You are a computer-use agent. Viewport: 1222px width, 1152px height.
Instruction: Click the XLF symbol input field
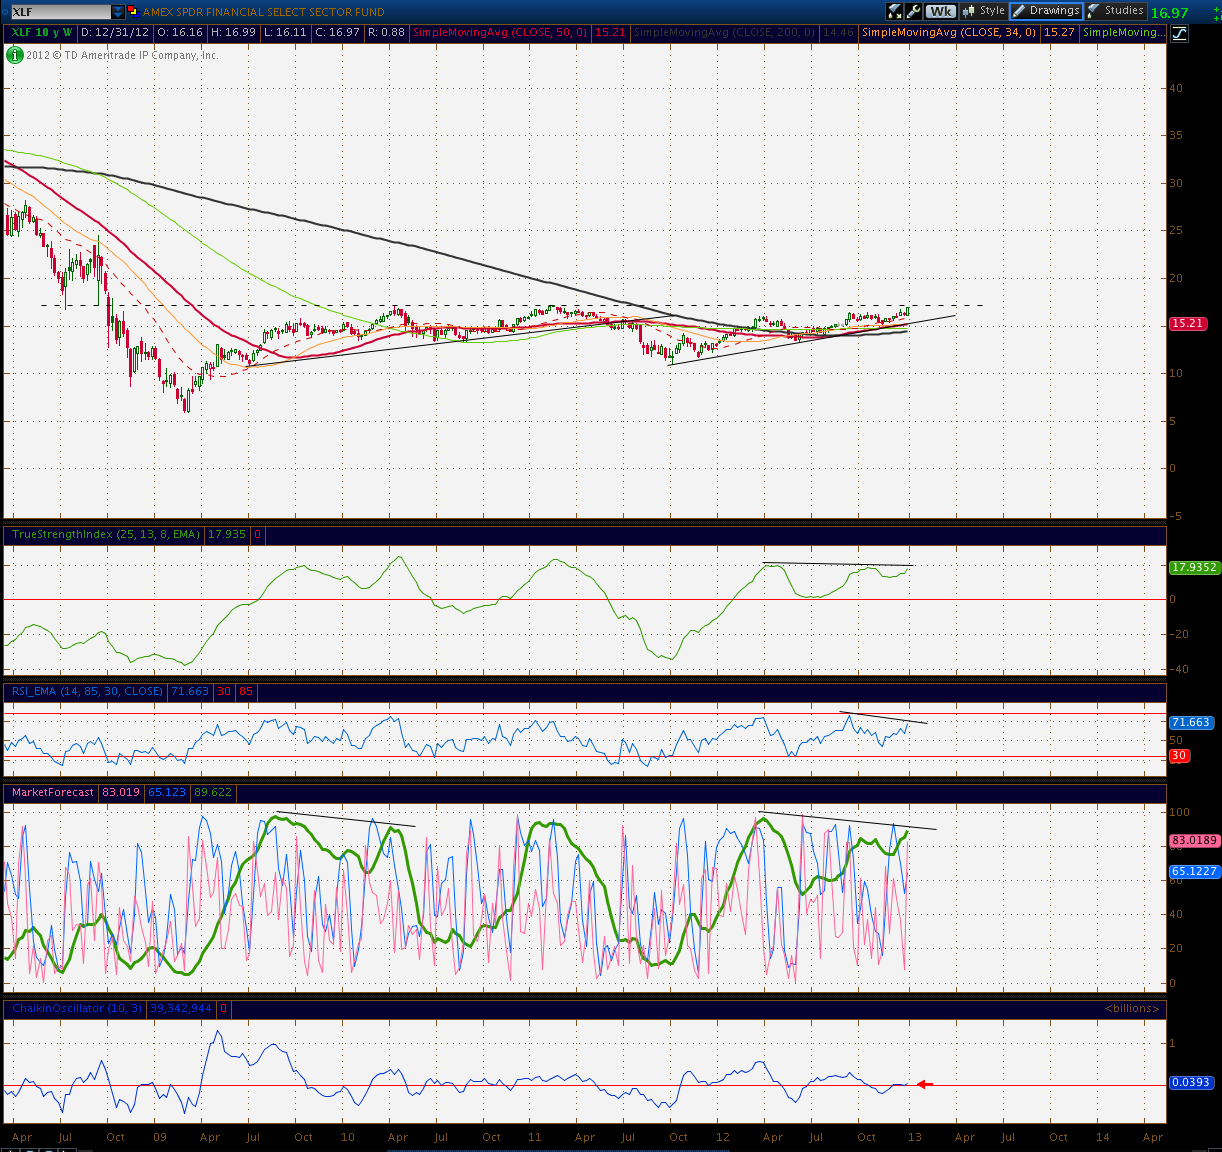(x=59, y=12)
